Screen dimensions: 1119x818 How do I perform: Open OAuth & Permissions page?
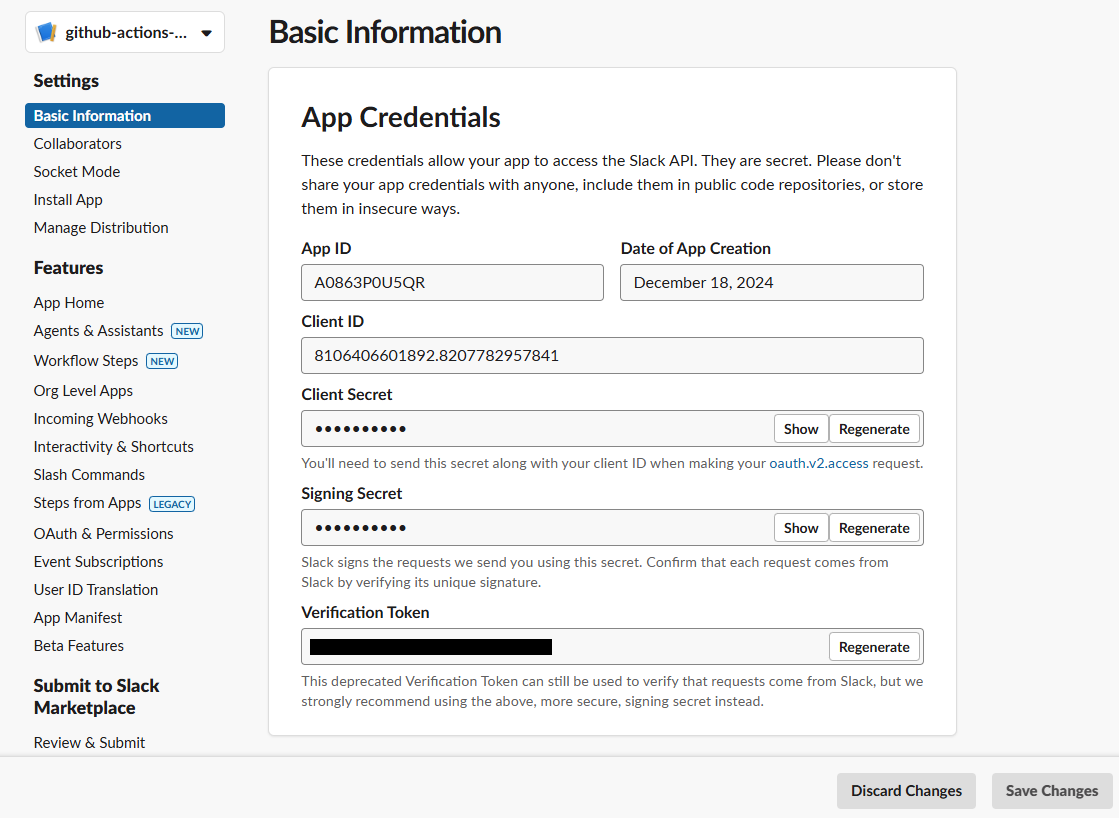[103, 534]
